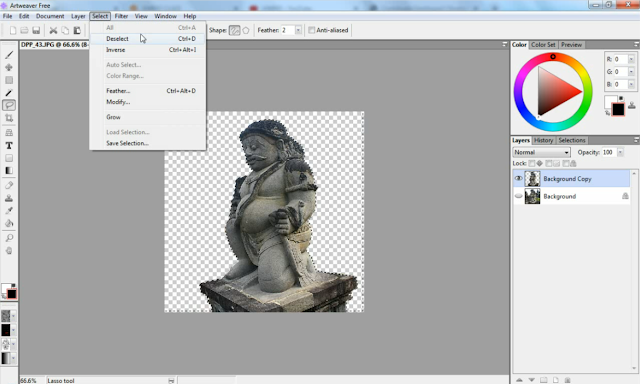Viewport: 640px width, 384px height.
Task: Click the Feather value input field
Action: pos(288,30)
